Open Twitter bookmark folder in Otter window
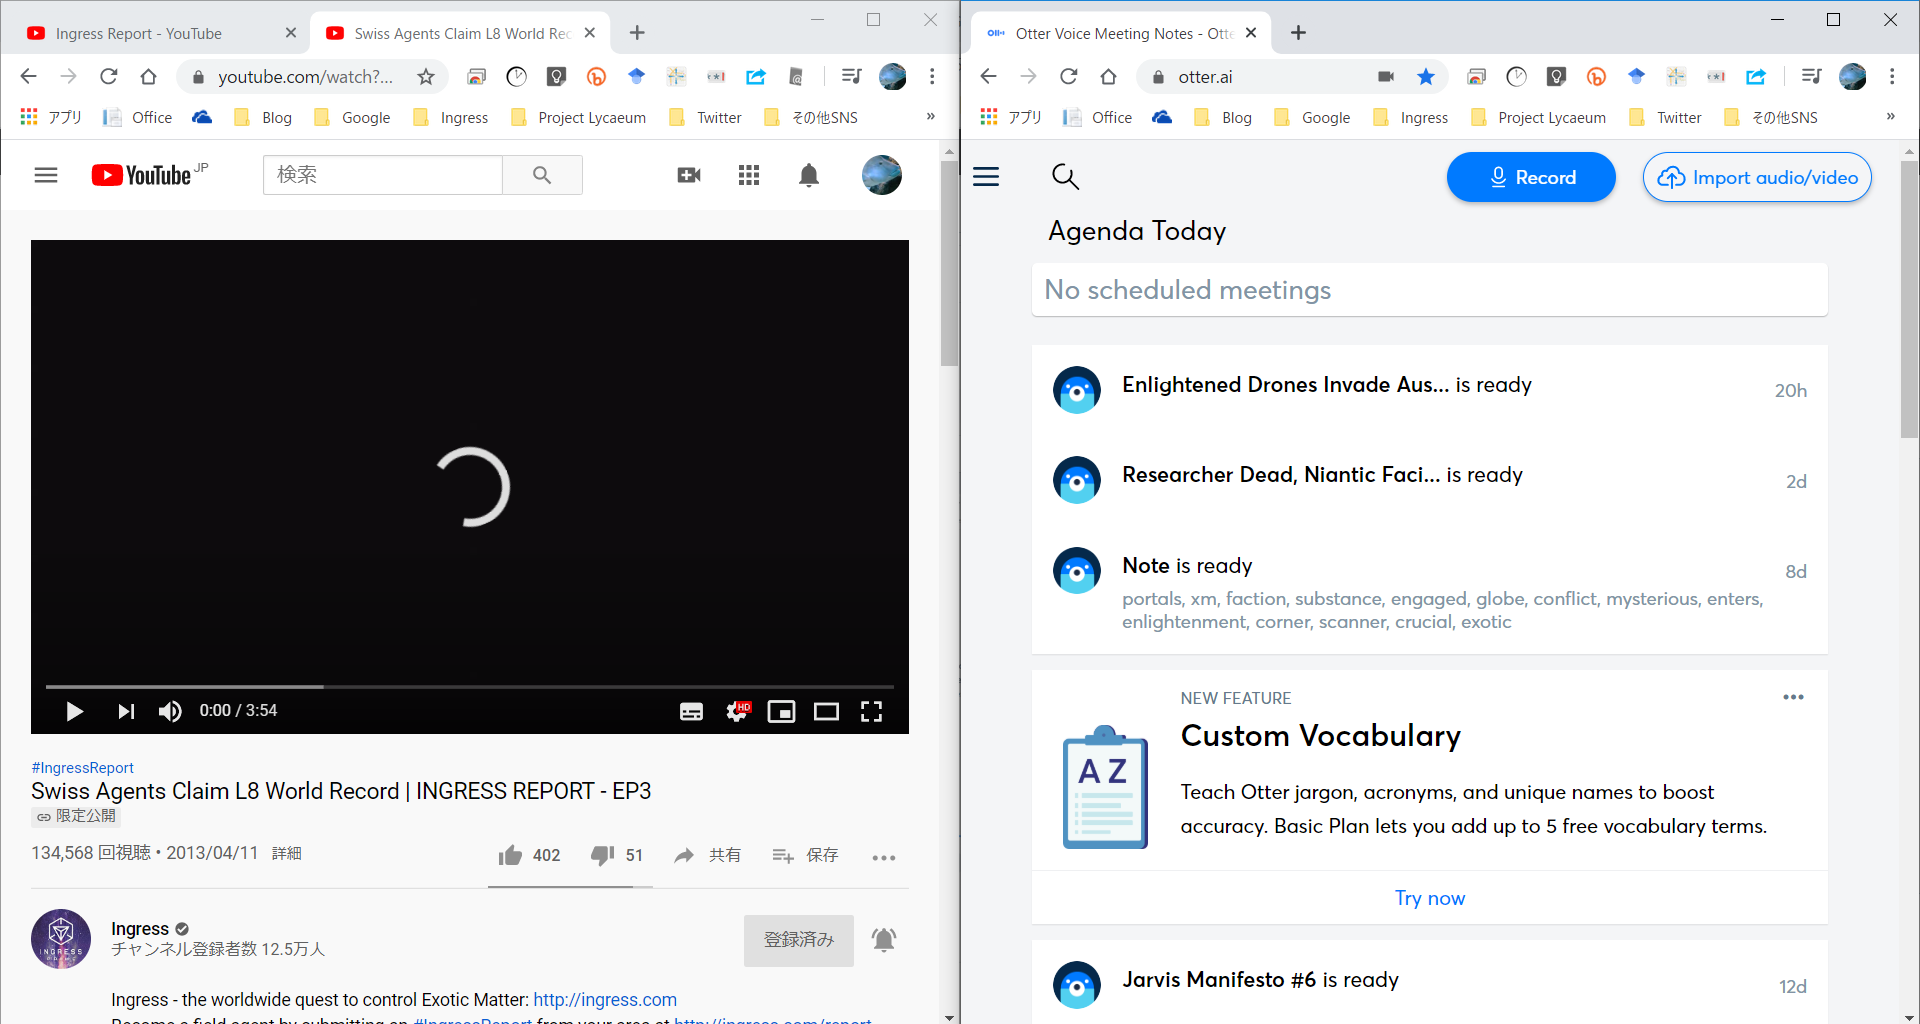Screen dimensions: 1920x1024 click(1666, 117)
